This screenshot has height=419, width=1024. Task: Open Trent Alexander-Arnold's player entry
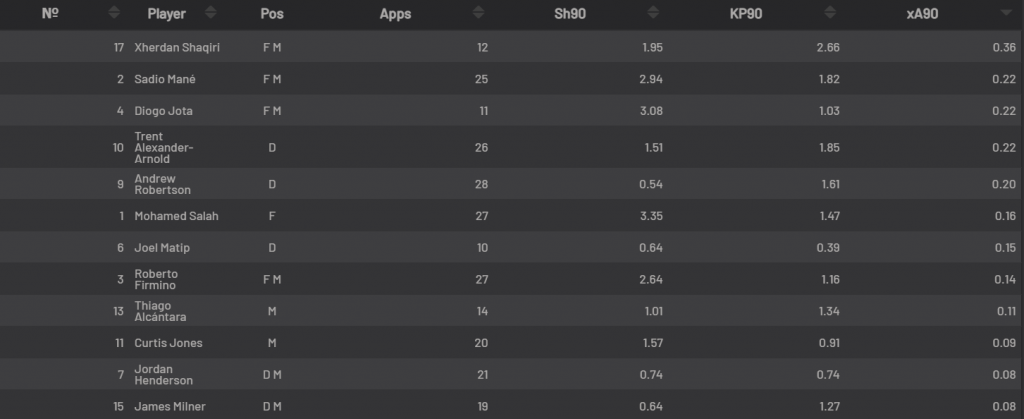(x=164, y=147)
